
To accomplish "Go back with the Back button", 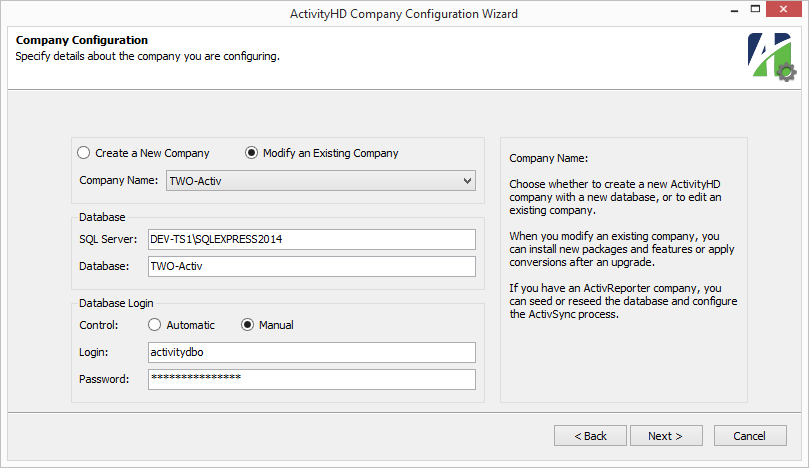I will [x=590, y=436].
